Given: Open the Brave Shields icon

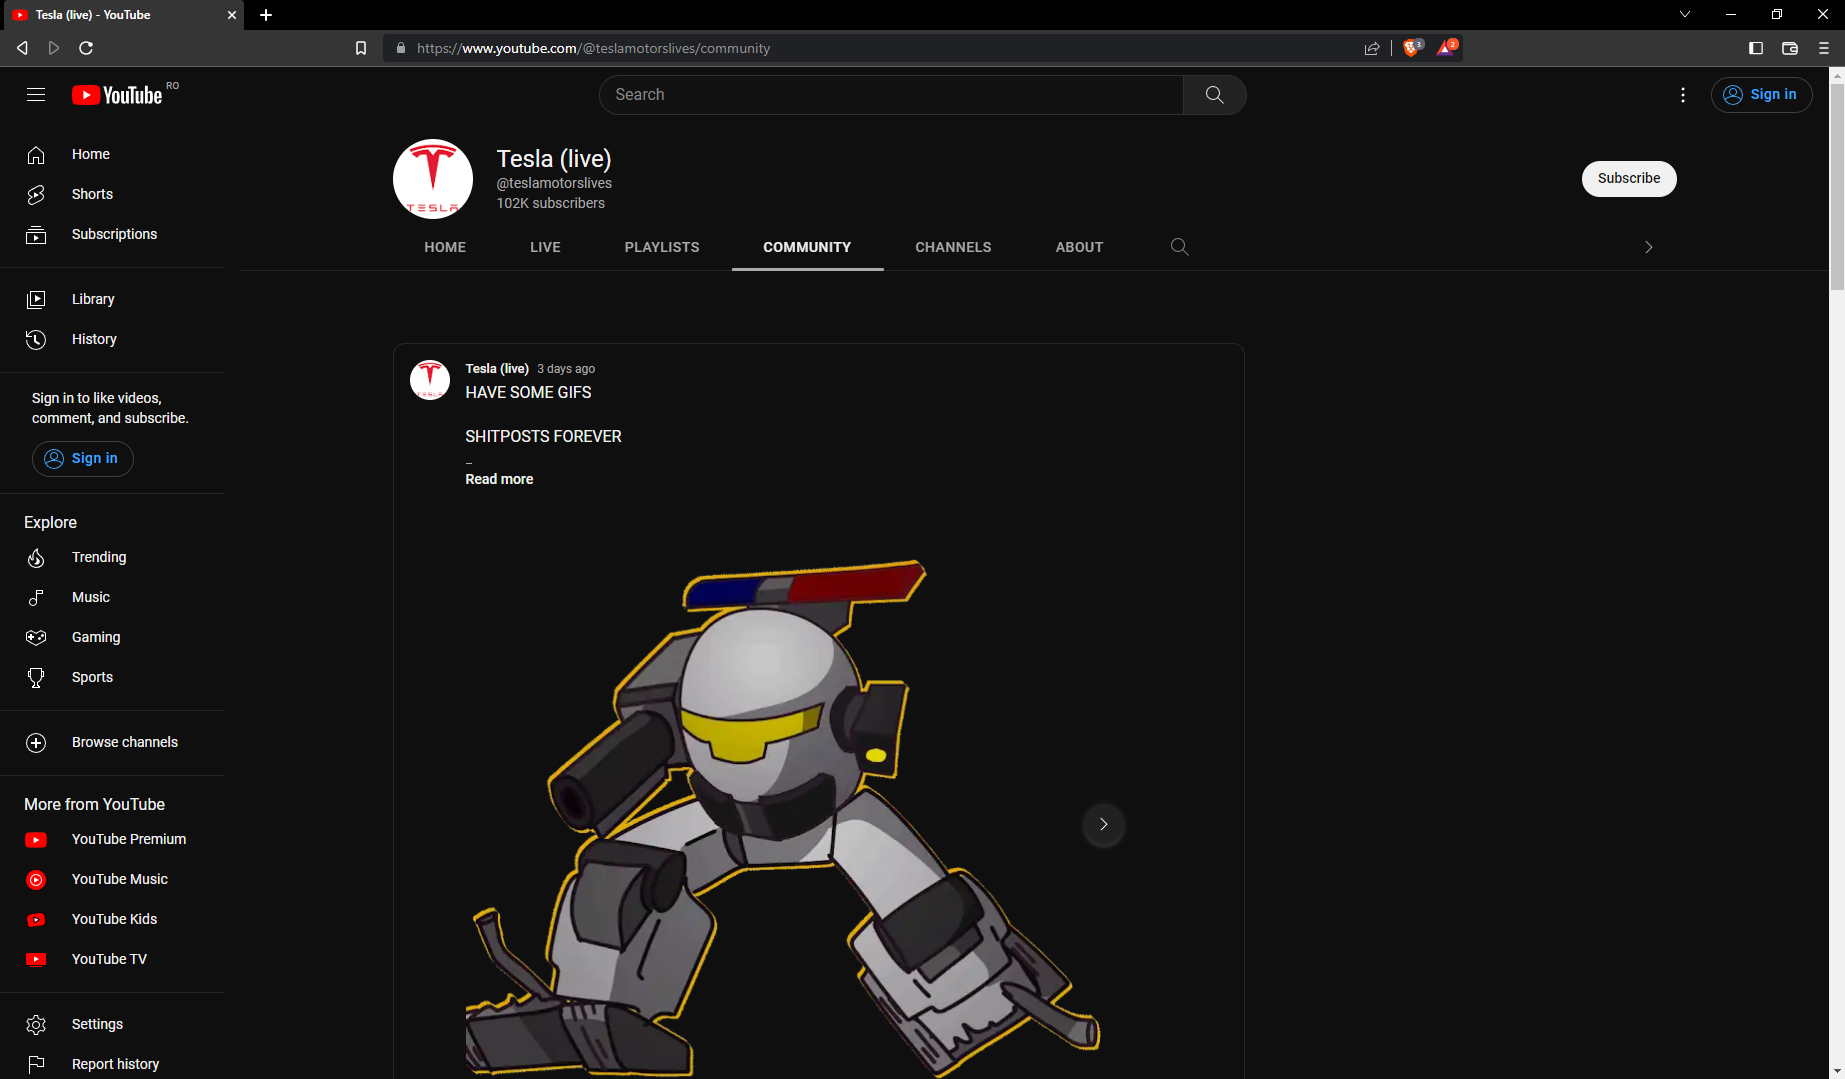Looking at the screenshot, I should tap(1412, 47).
